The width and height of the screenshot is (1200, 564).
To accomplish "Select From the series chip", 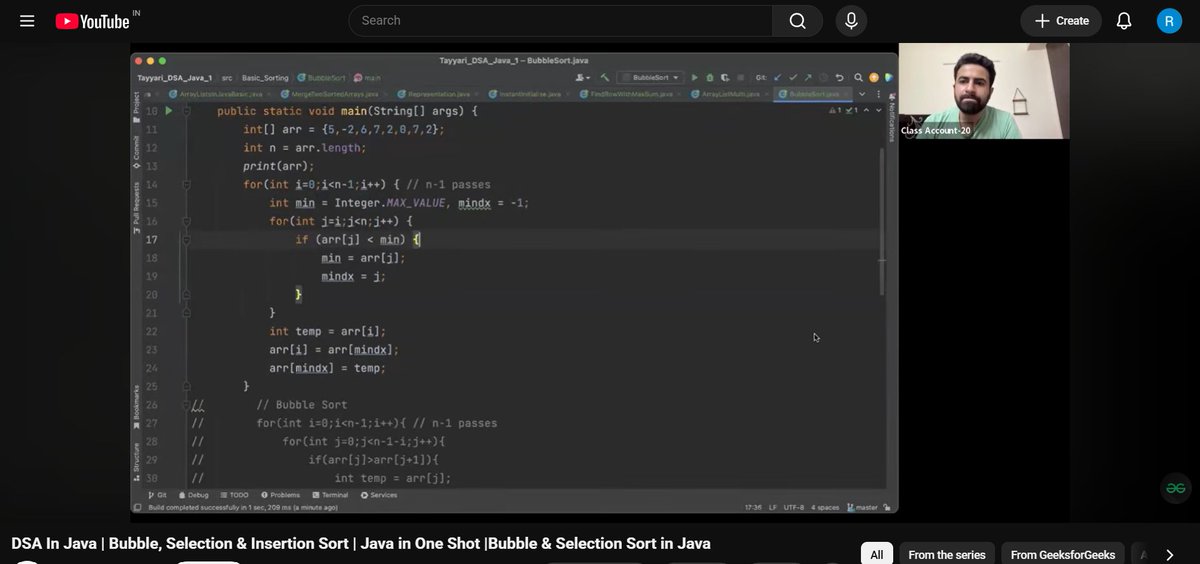I will pyautogui.click(x=947, y=554).
